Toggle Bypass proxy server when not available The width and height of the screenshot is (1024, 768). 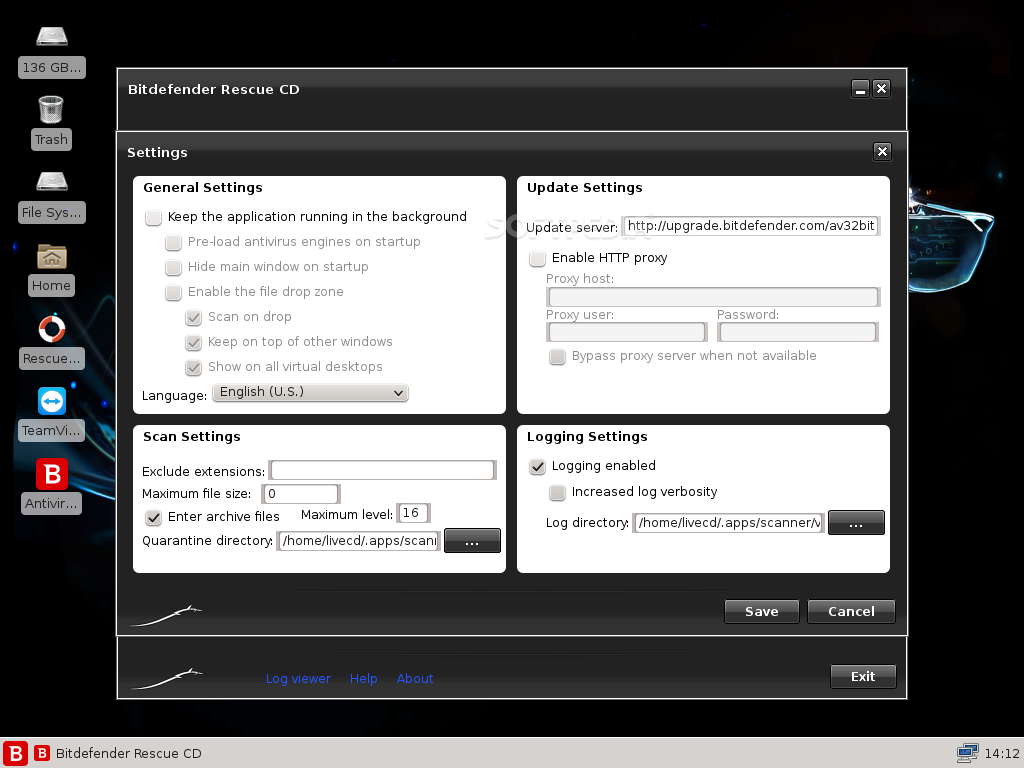click(557, 357)
